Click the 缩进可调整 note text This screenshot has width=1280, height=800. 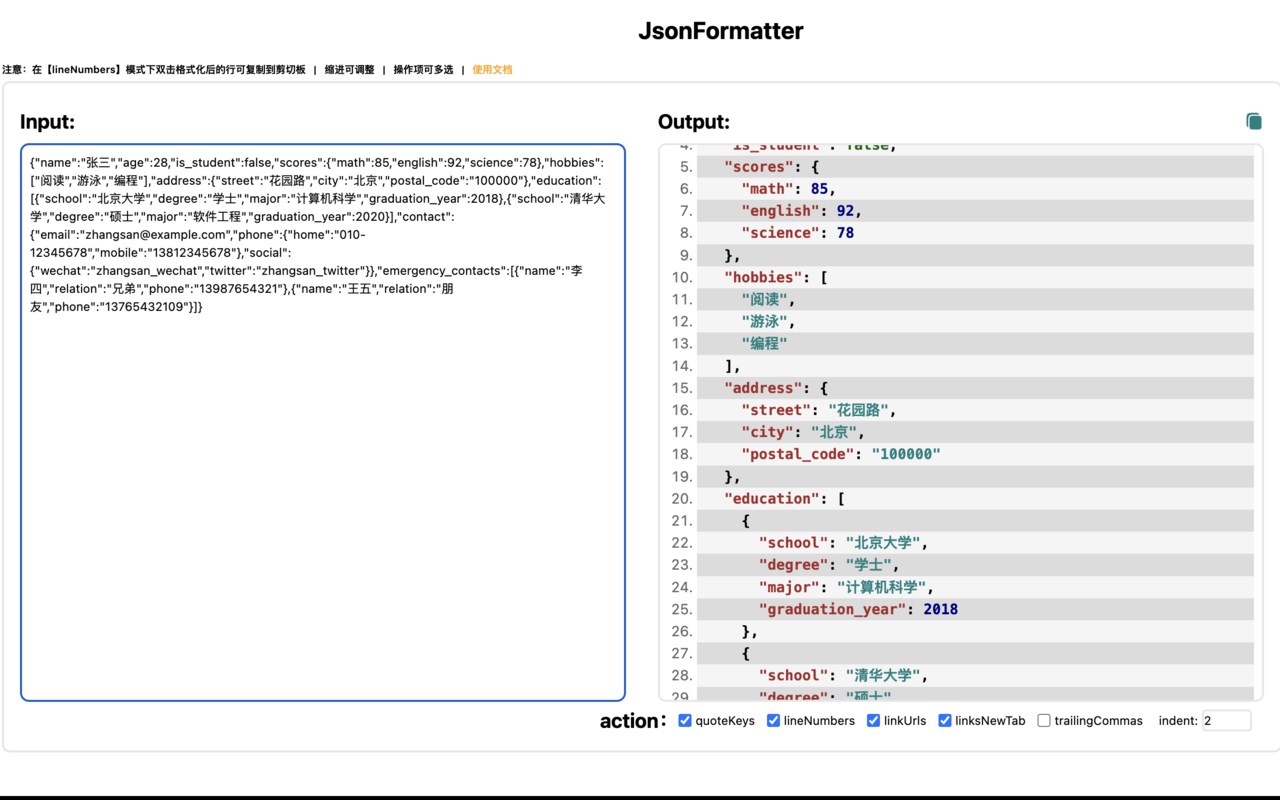[350, 70]
